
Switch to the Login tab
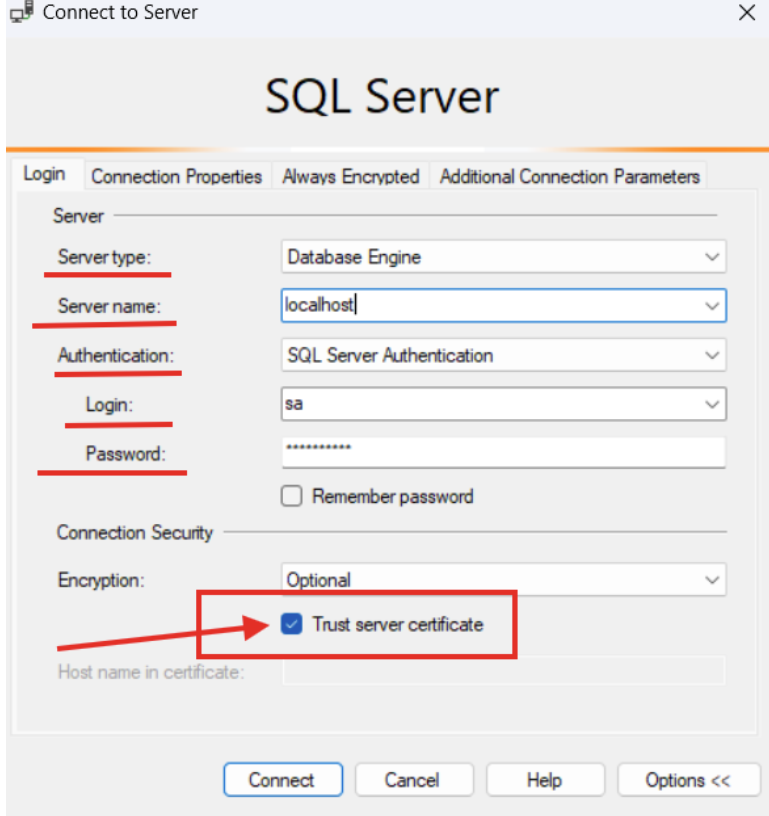pos(44,174)
